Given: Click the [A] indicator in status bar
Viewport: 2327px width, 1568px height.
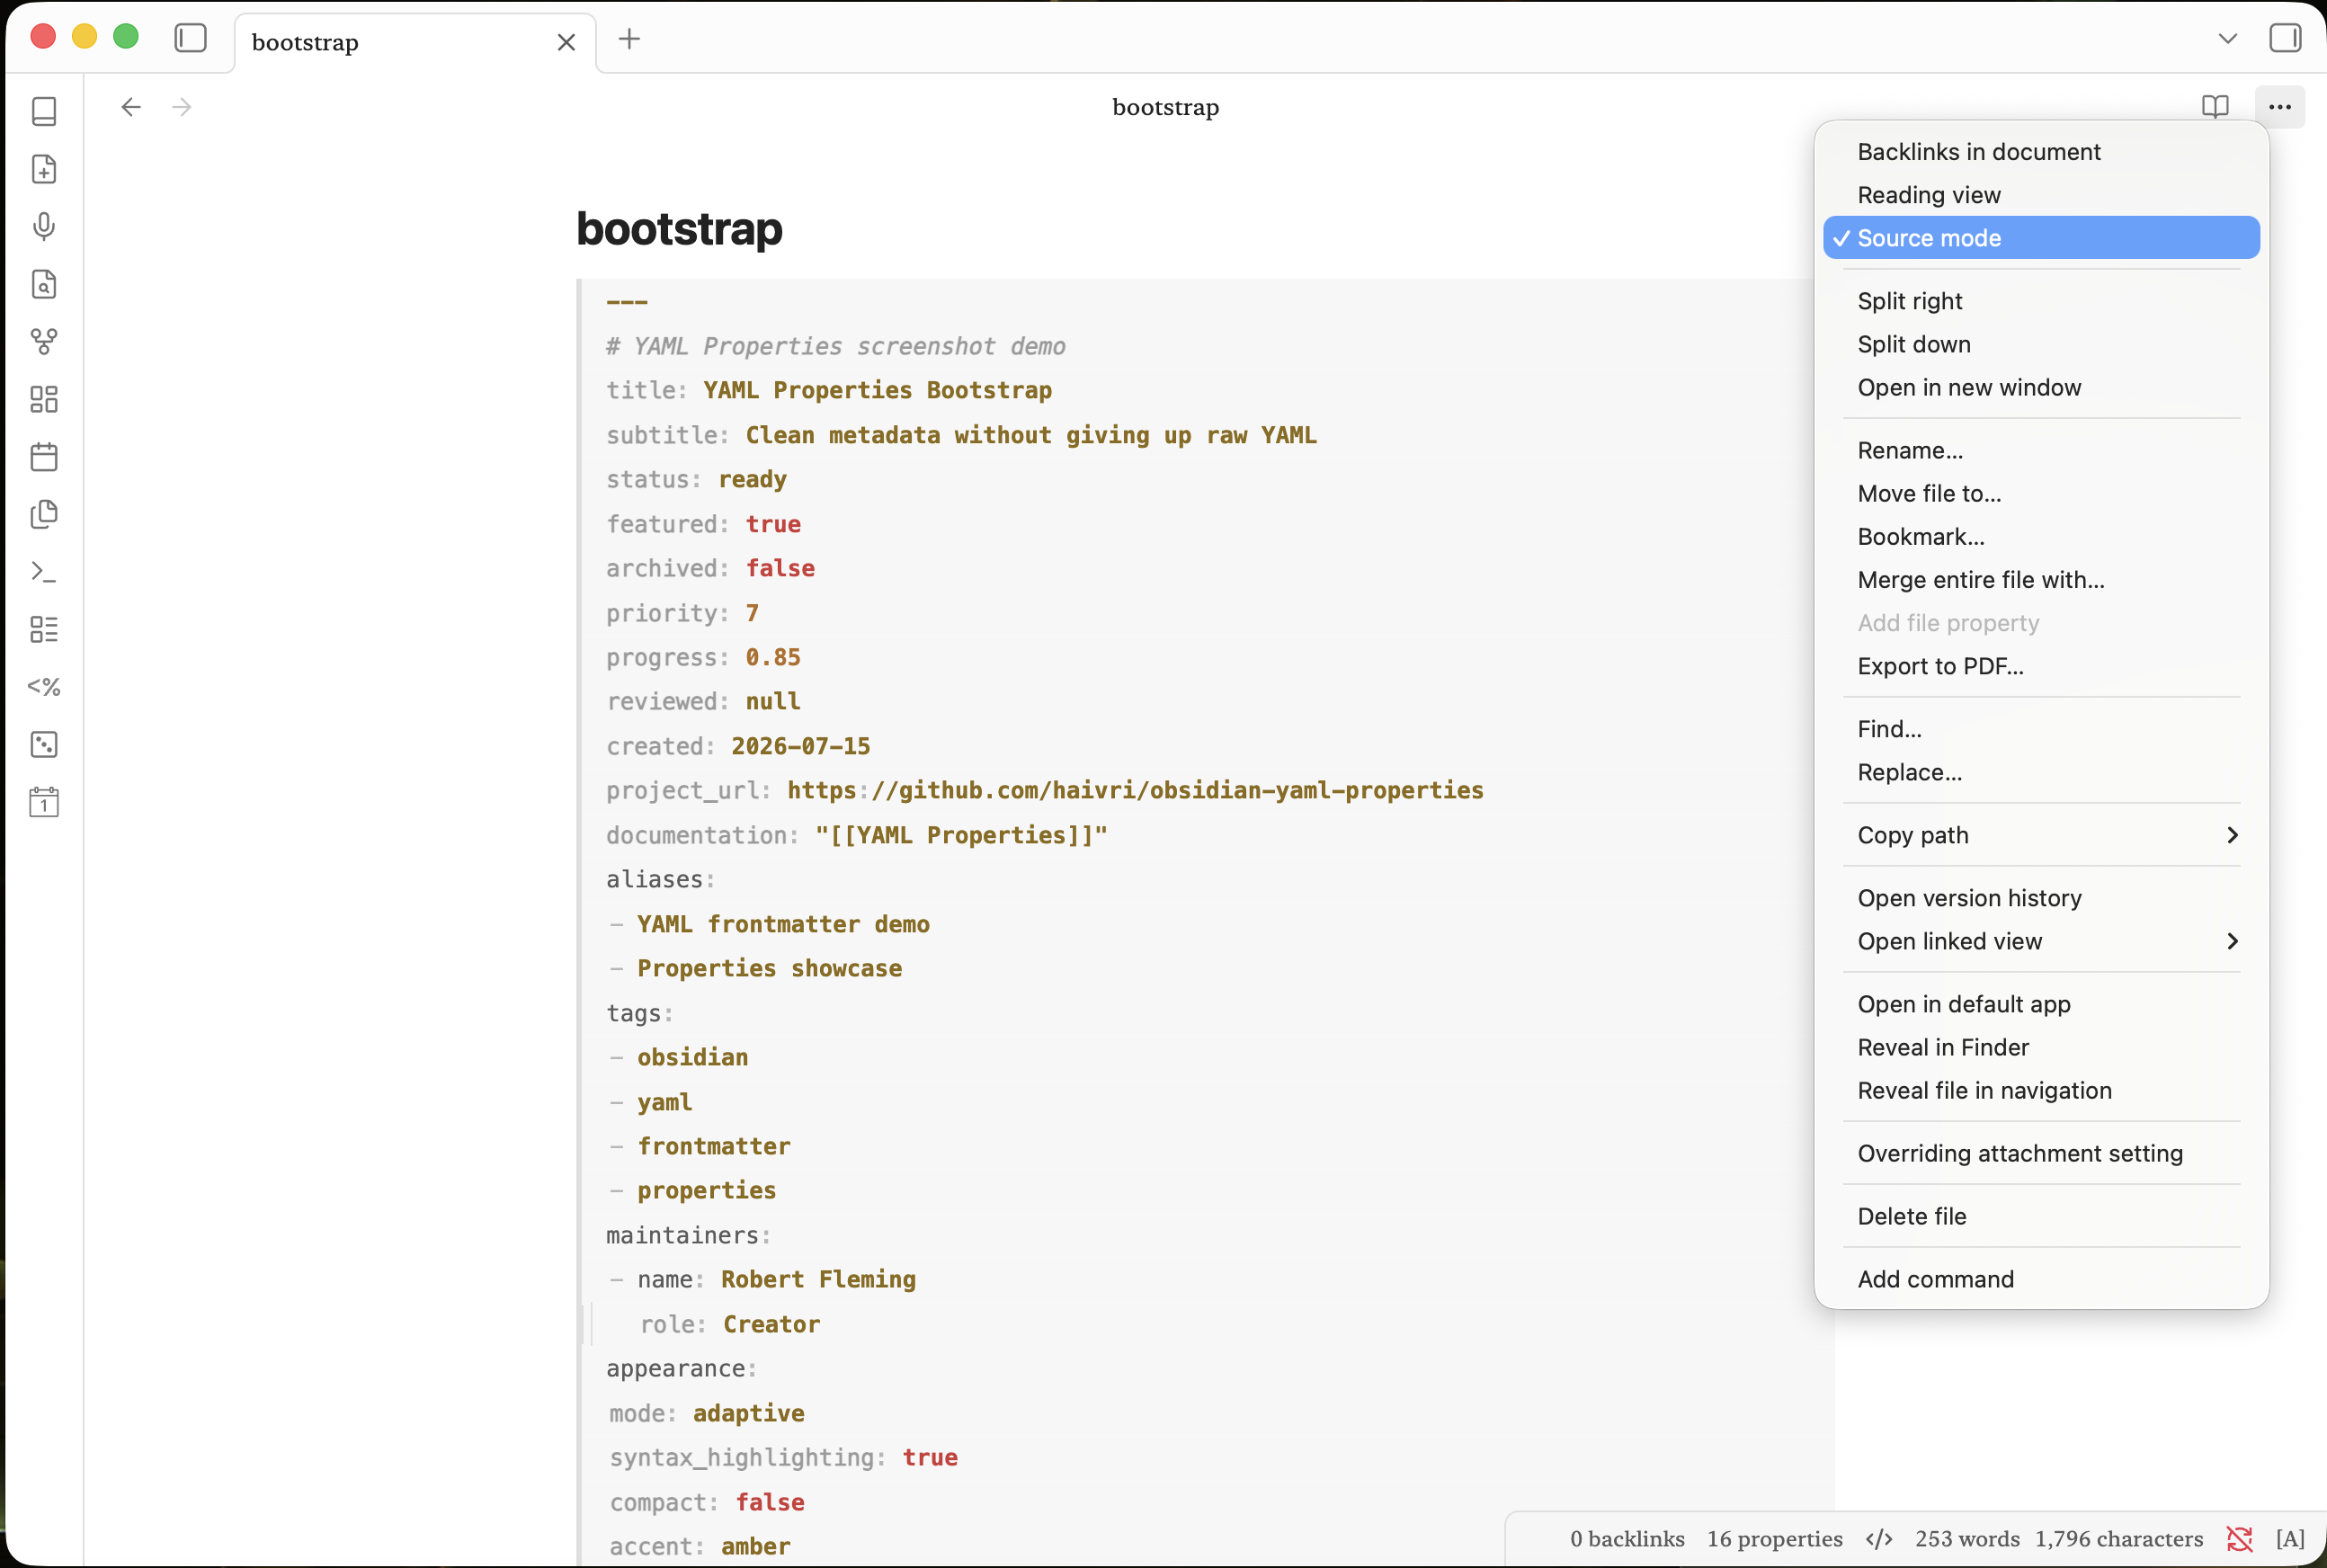Looking at the screenshot, I should pyautogui.click(x=2289, y=1538).
